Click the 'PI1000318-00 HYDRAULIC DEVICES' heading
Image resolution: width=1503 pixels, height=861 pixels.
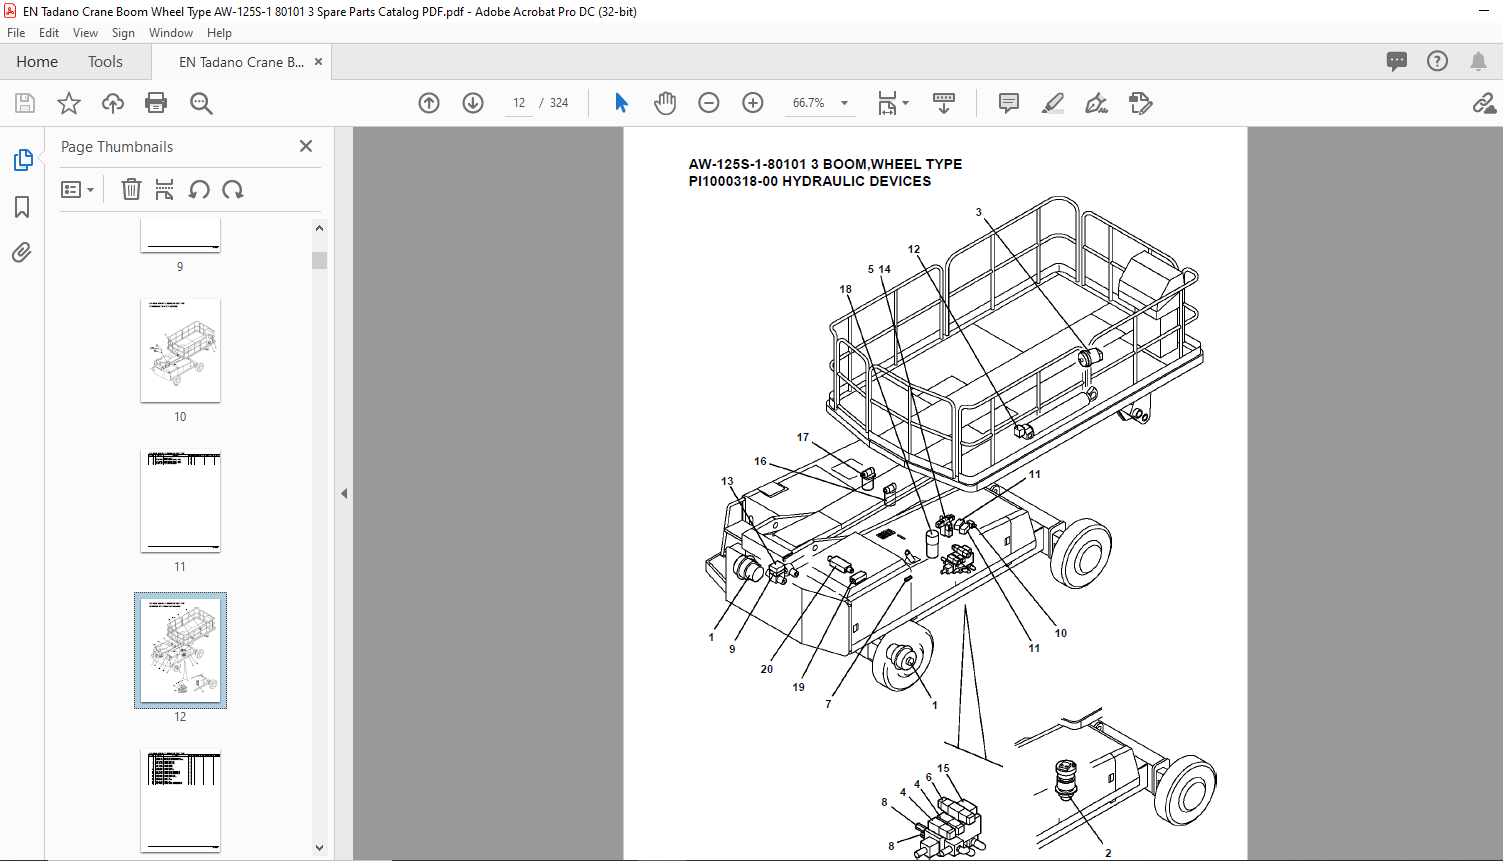click(810, 181)
